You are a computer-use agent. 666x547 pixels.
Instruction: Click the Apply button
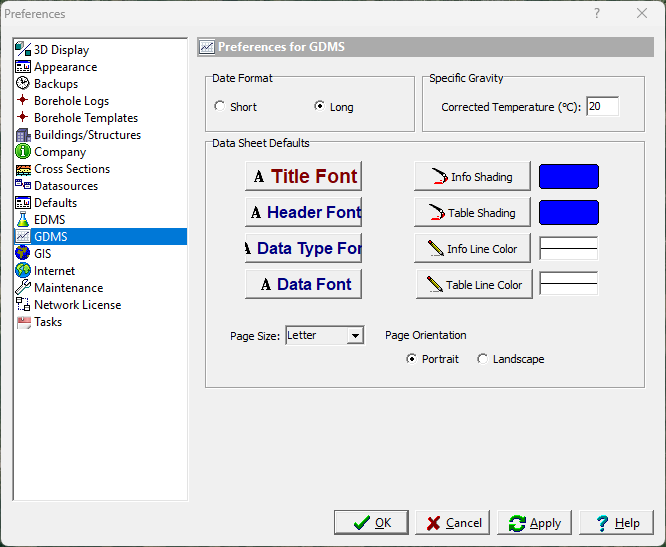click(x=535, y=523)
